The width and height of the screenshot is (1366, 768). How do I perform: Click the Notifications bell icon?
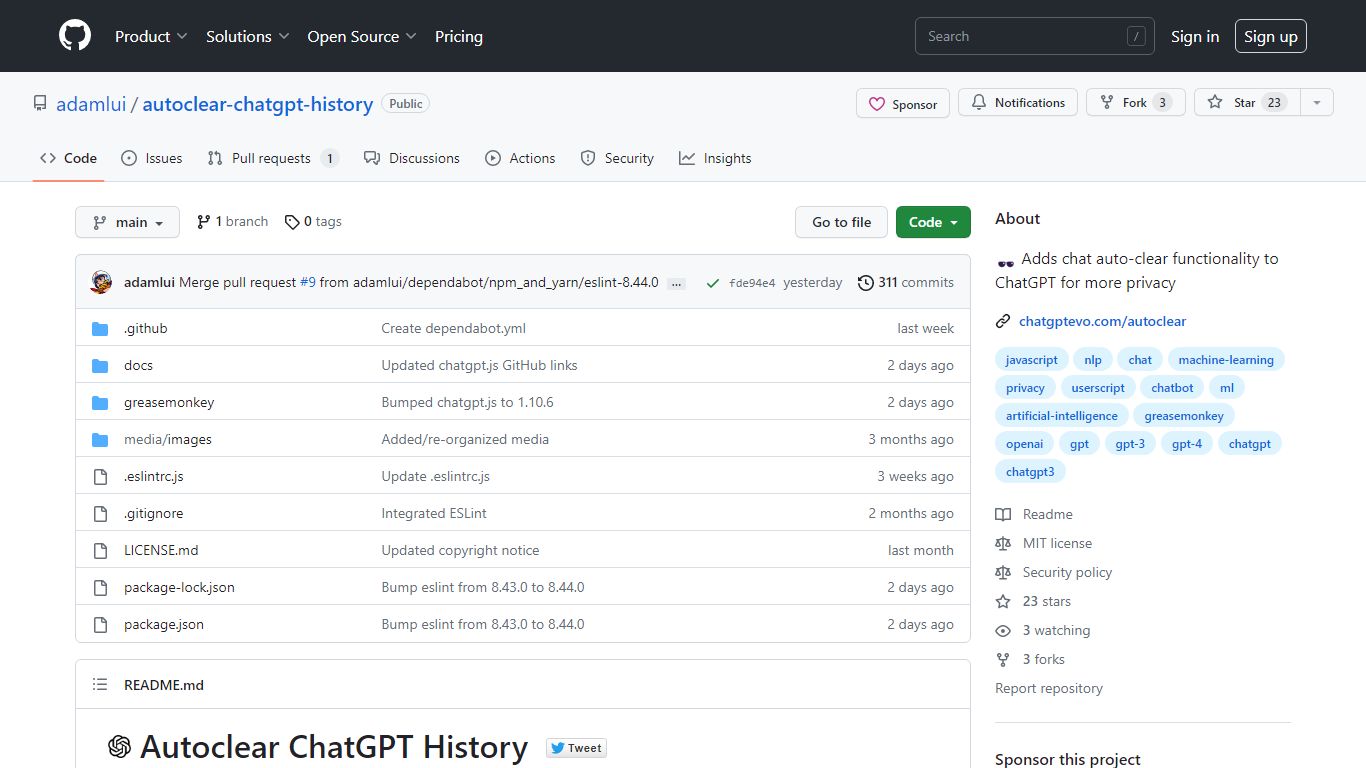pos(977,102)
